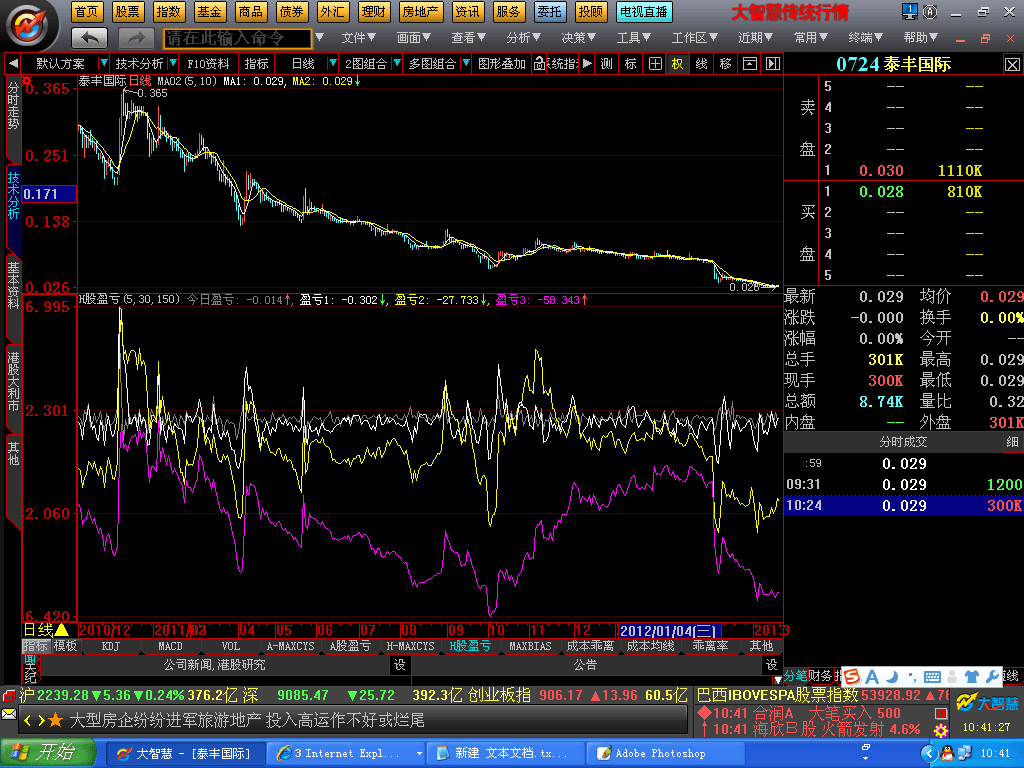Click the lock icon in the chart toolbar

click(x=539, y=63)
